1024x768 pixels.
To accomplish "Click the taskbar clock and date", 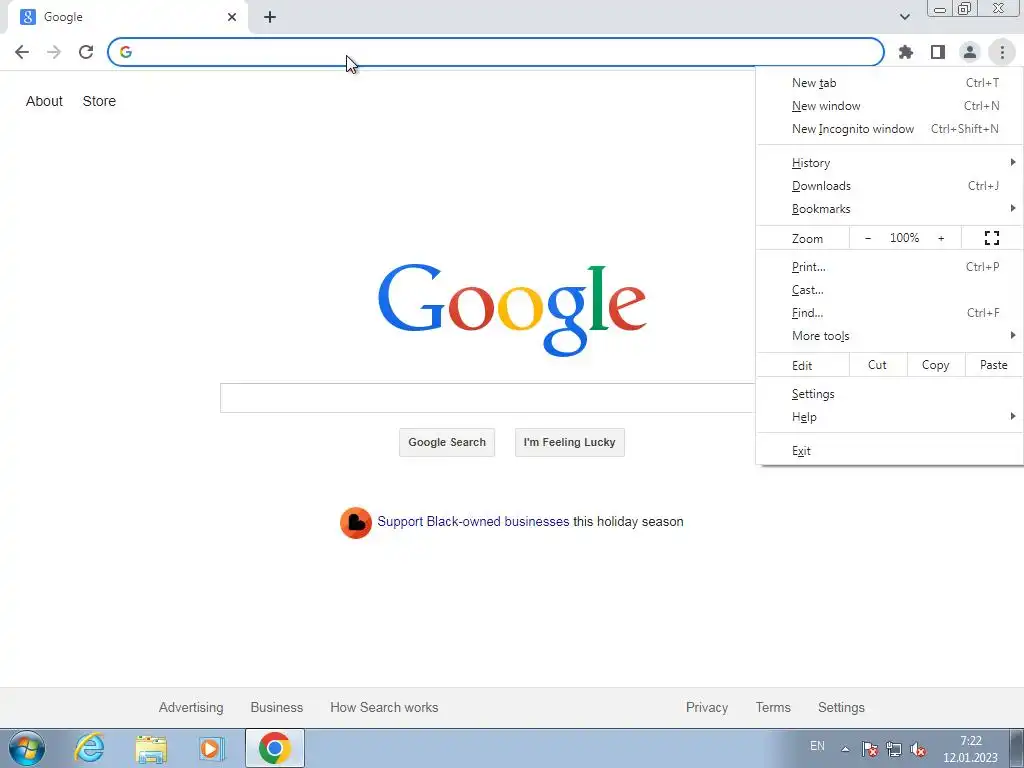I will pos(970,749).
